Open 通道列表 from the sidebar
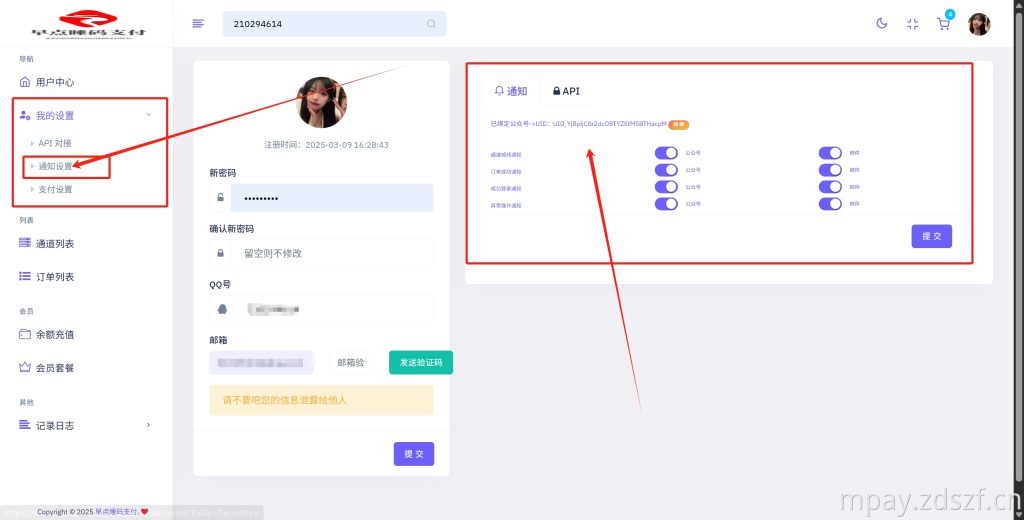Image resolution: width=1024 pixels, height=520 pixels. click(x=54, y=243)
